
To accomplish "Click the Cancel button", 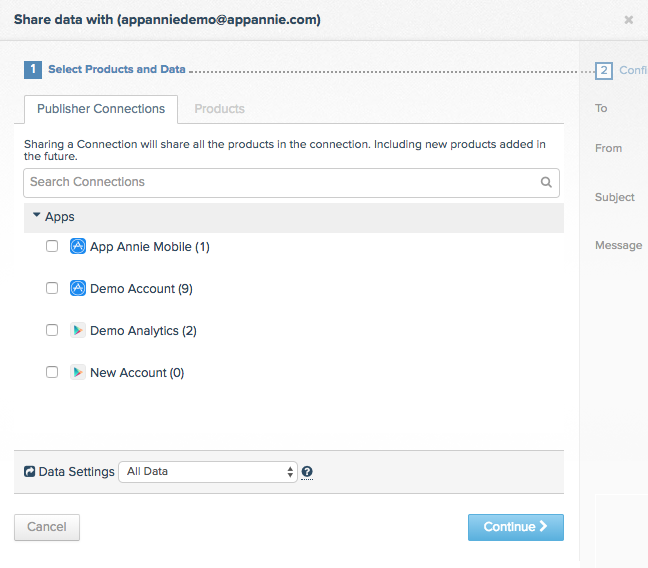I will (47, 527).
